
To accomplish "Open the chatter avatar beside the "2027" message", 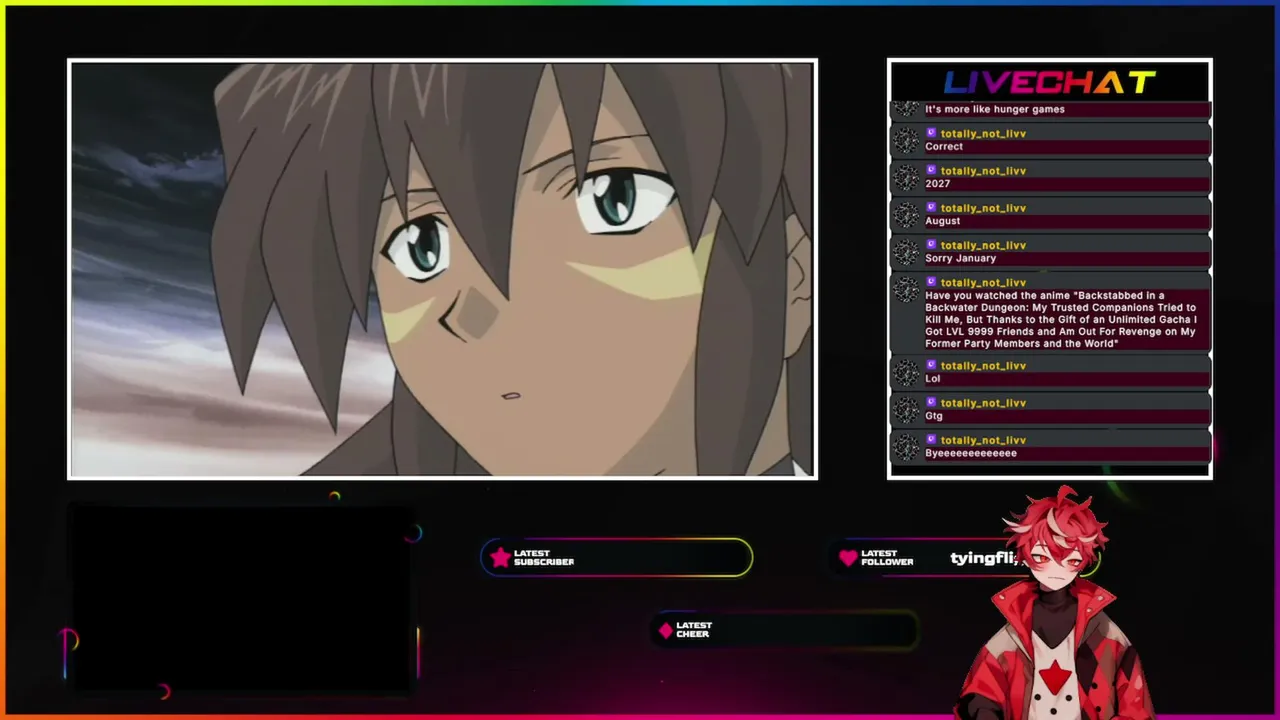I will pyautogui.click(x=906, y=177).
